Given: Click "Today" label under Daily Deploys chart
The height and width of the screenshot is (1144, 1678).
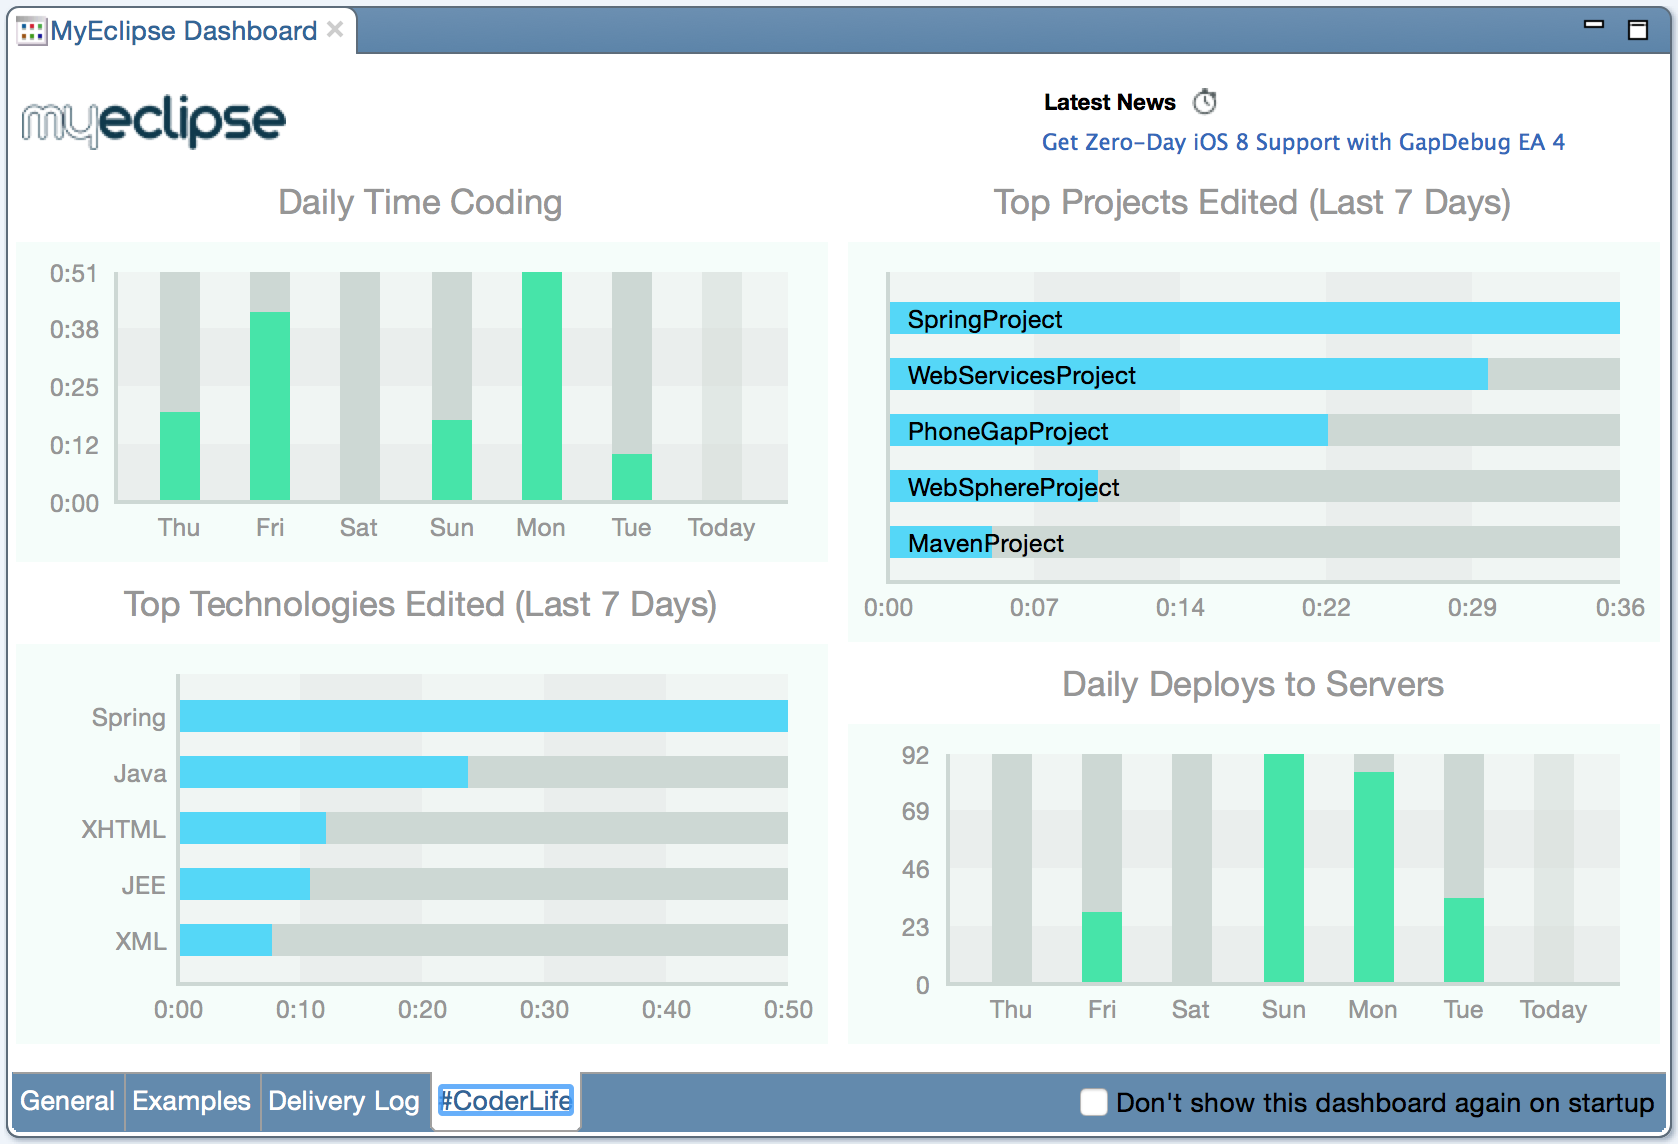Looking at the screenshot, I should [x=1553, y=1010].
